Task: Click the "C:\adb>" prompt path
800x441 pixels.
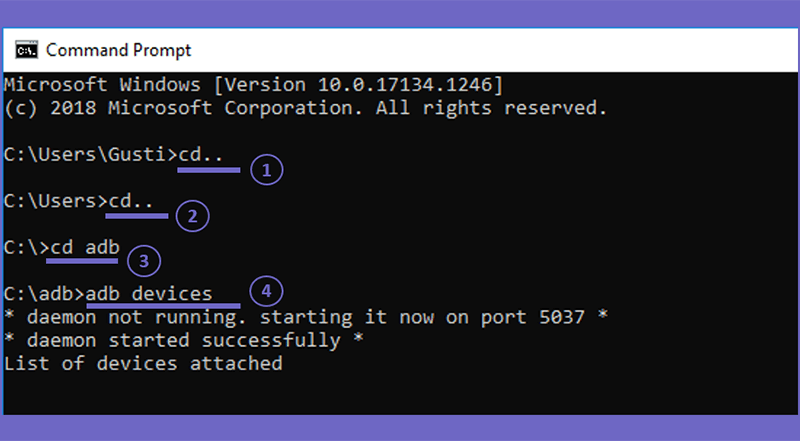Action: 44,294
